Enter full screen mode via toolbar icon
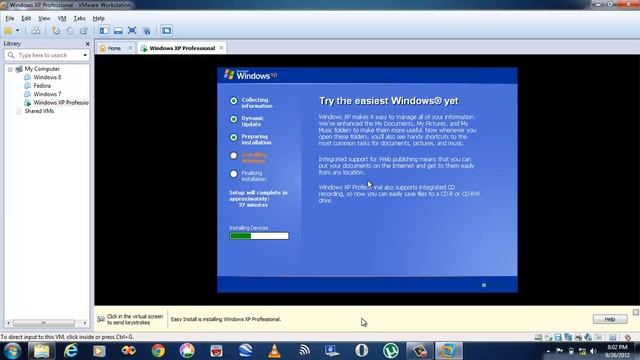The image size is (640, 360). point(132,31)
